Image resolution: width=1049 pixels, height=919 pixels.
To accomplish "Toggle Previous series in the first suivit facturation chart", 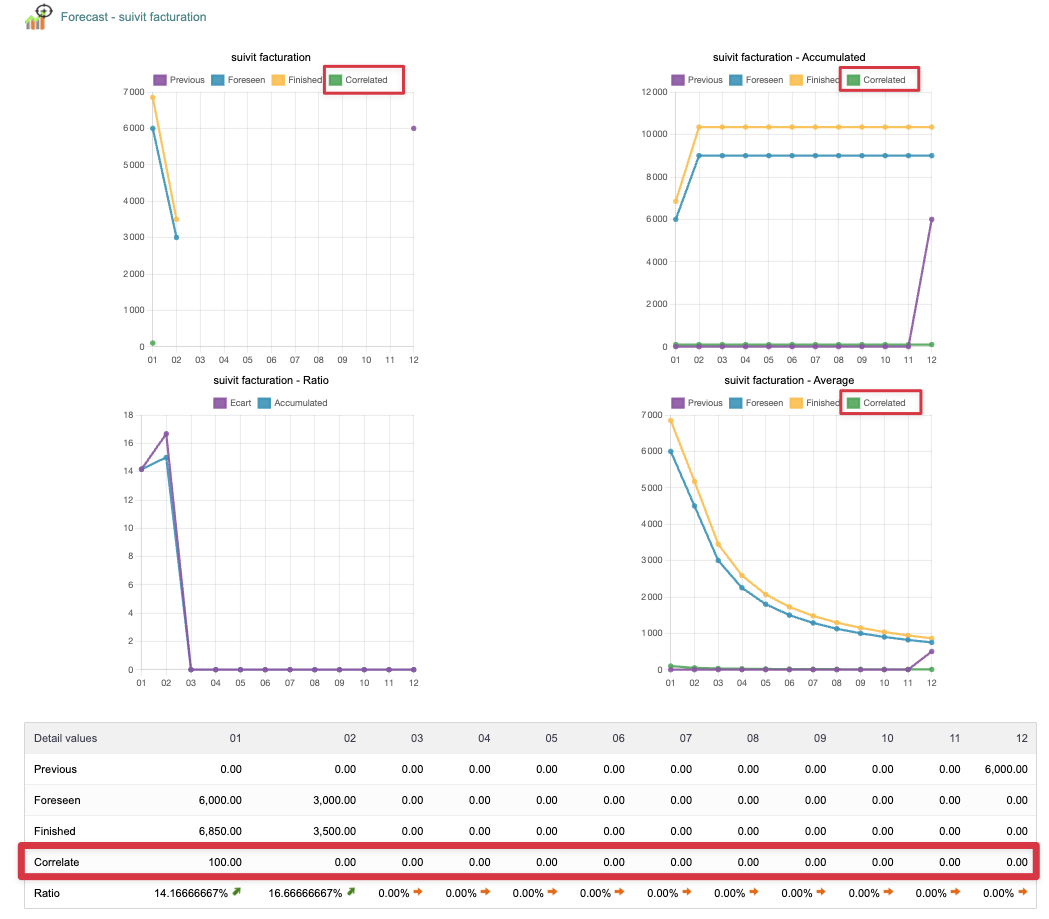I will click(x=179, y=80).
